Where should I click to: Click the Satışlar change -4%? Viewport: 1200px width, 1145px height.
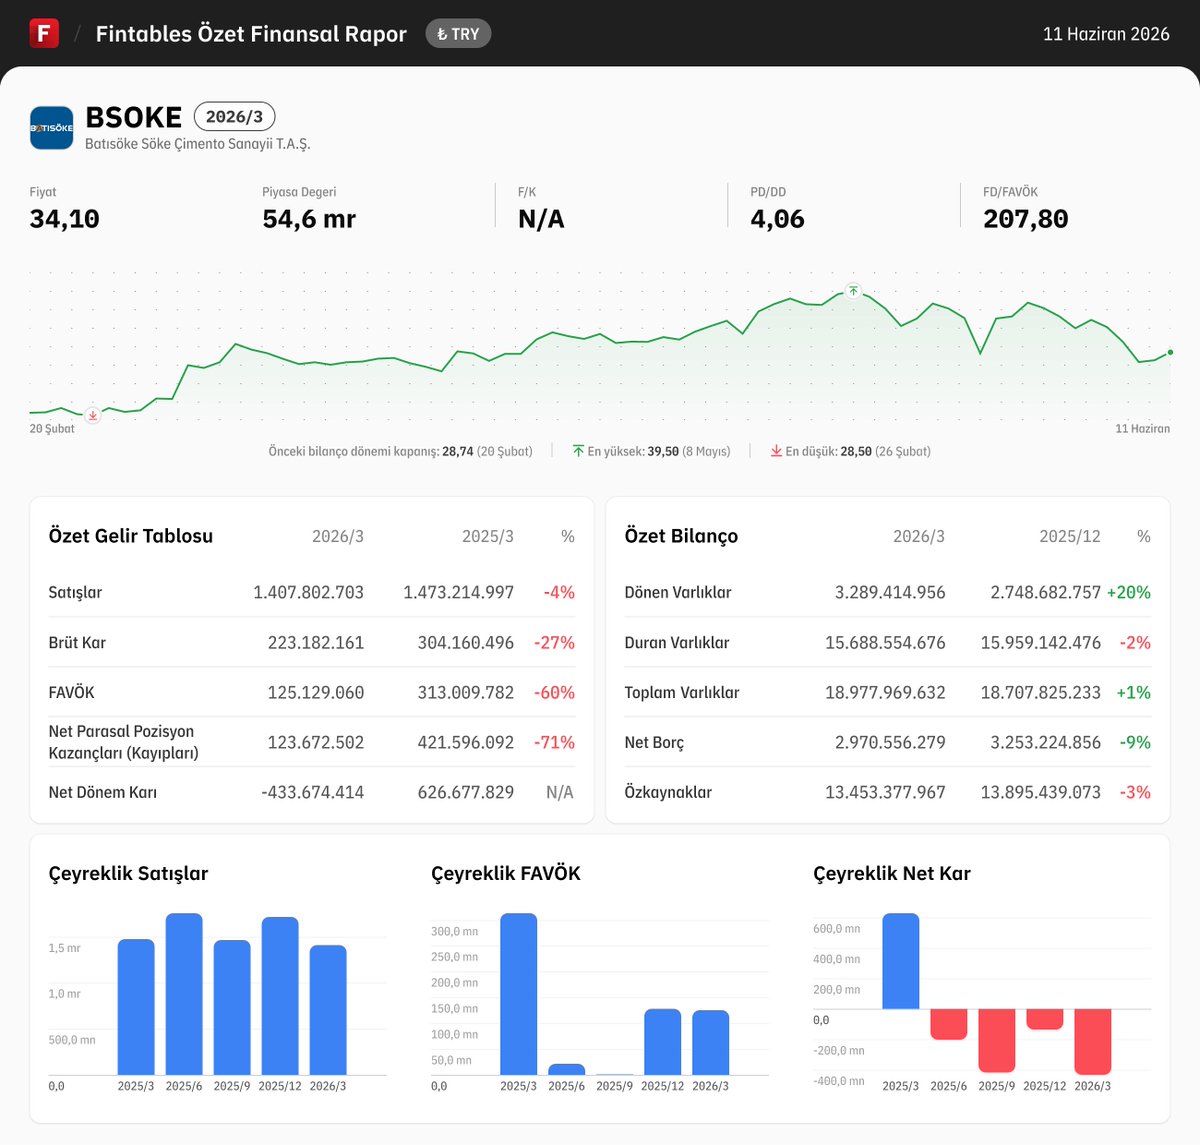559,592
